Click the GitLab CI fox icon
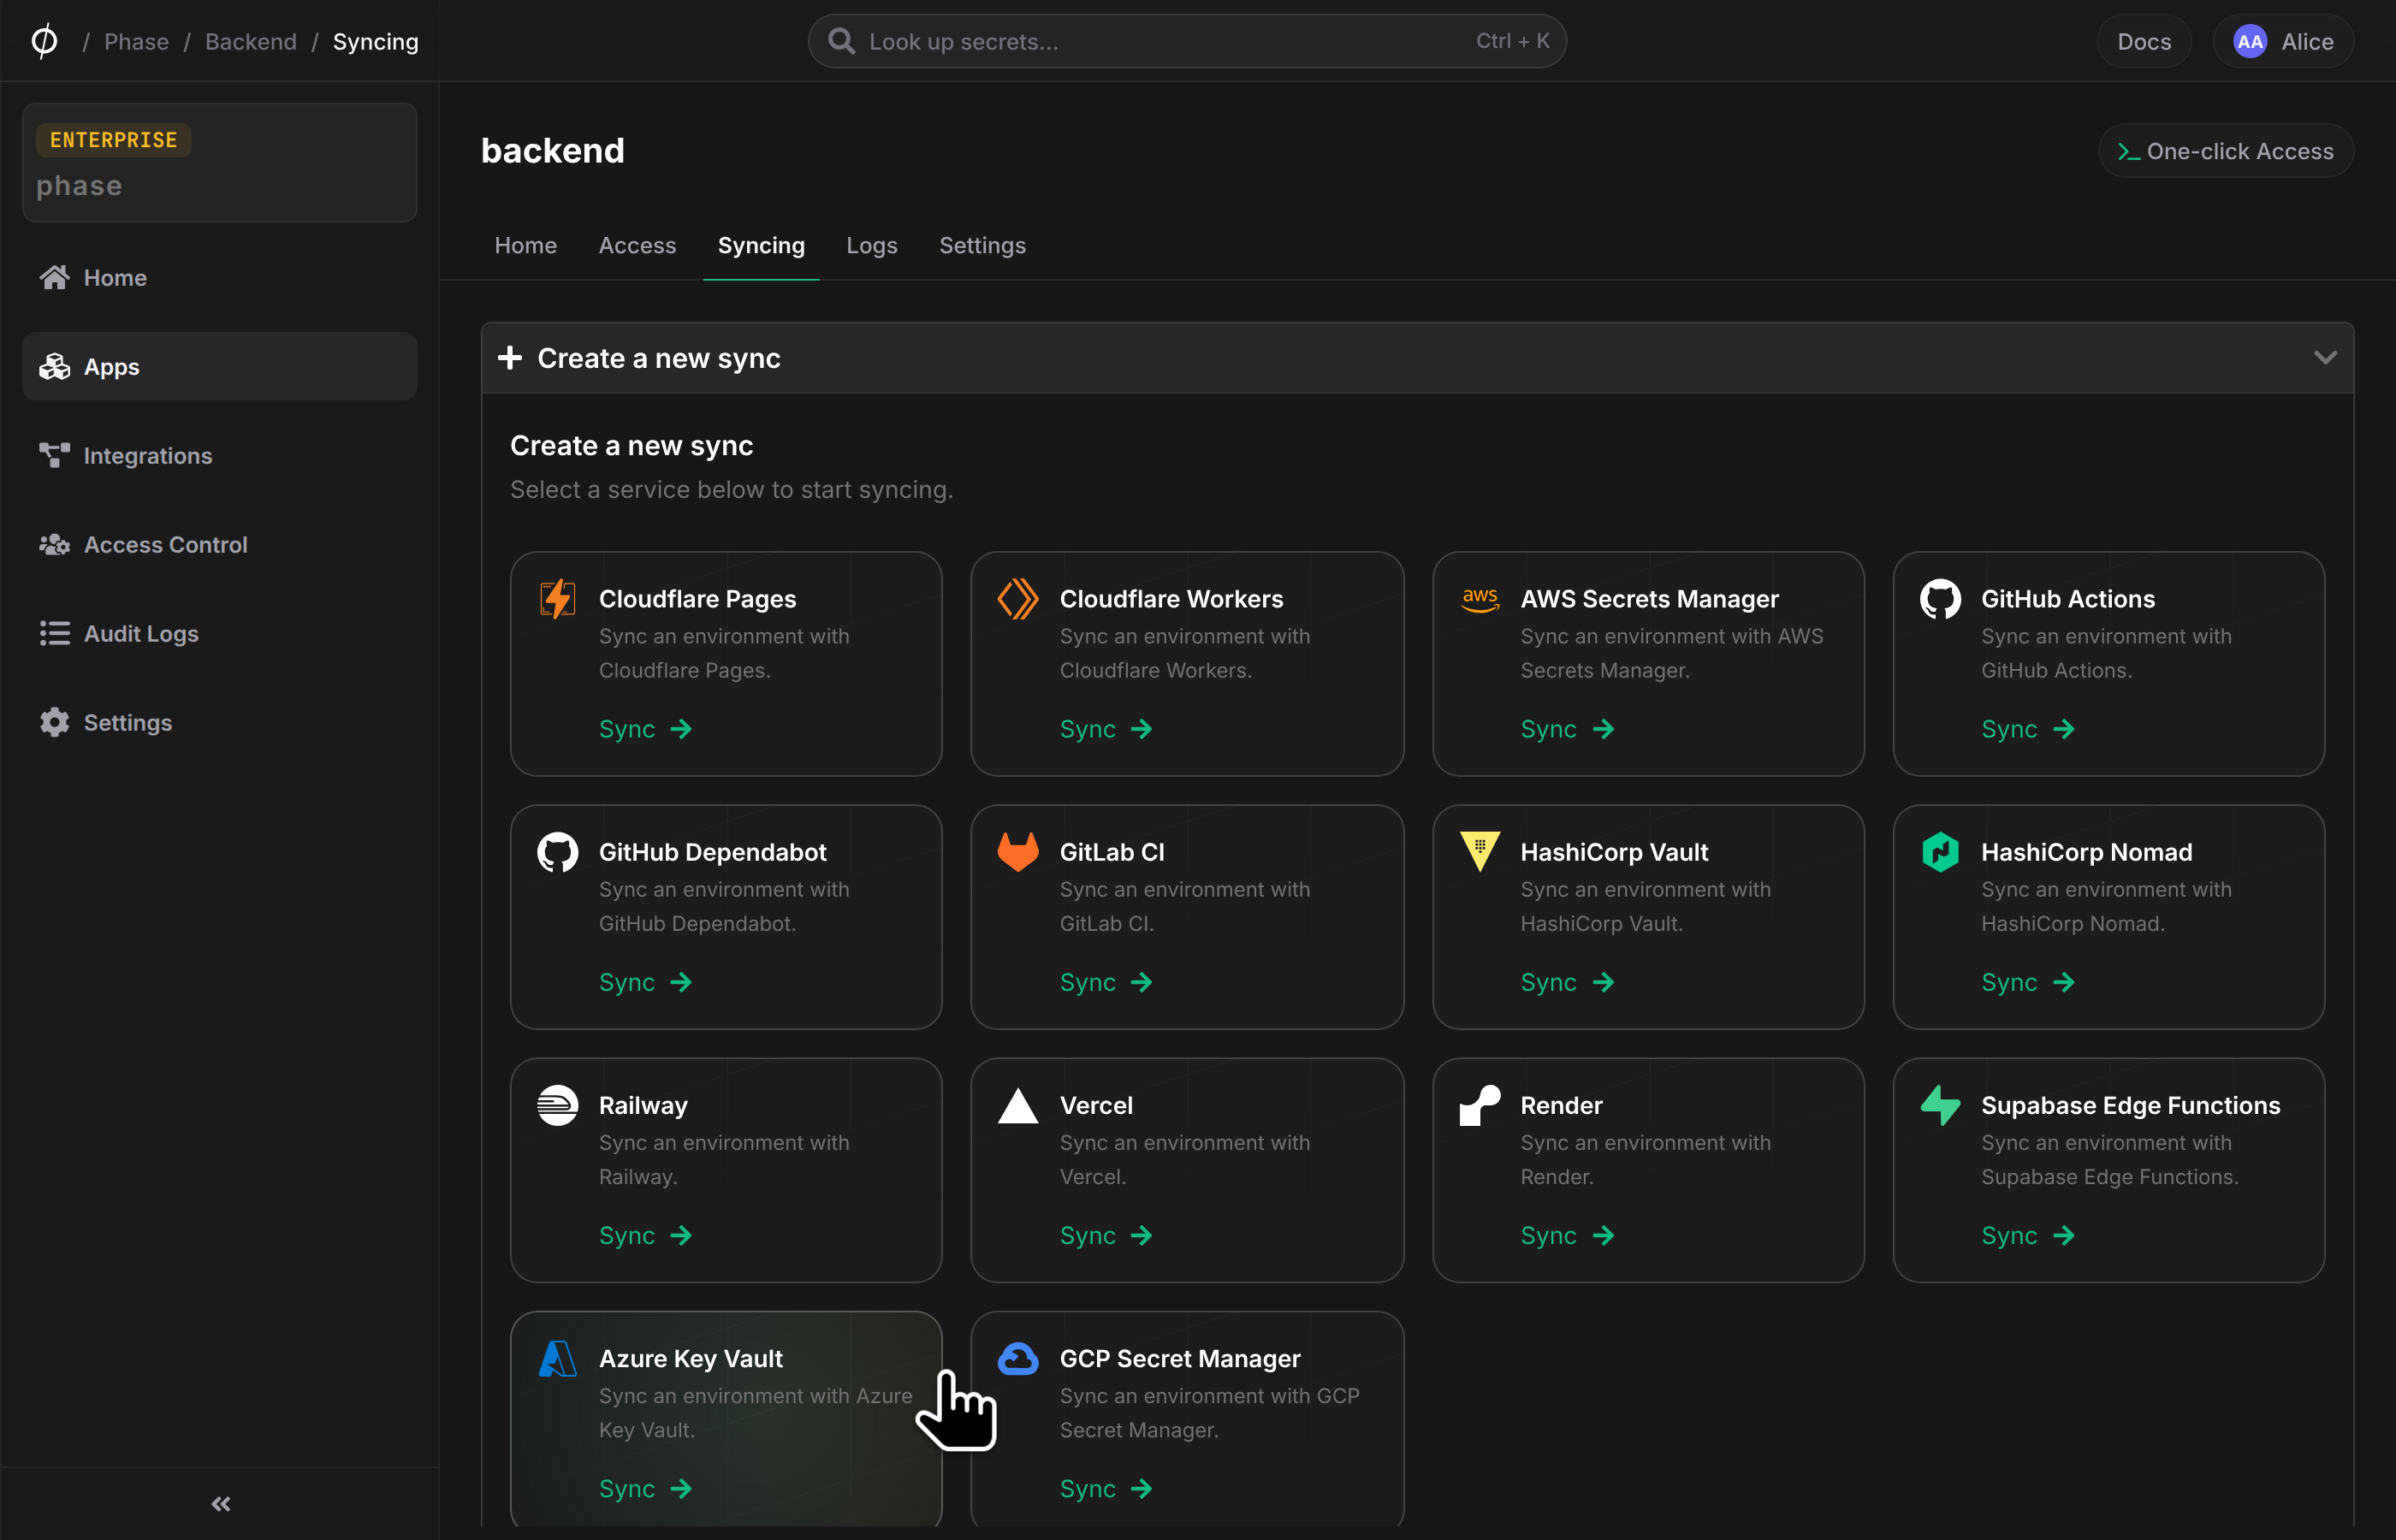The width and height of the screenshot is (2396, 1540). click(1018, 852)
